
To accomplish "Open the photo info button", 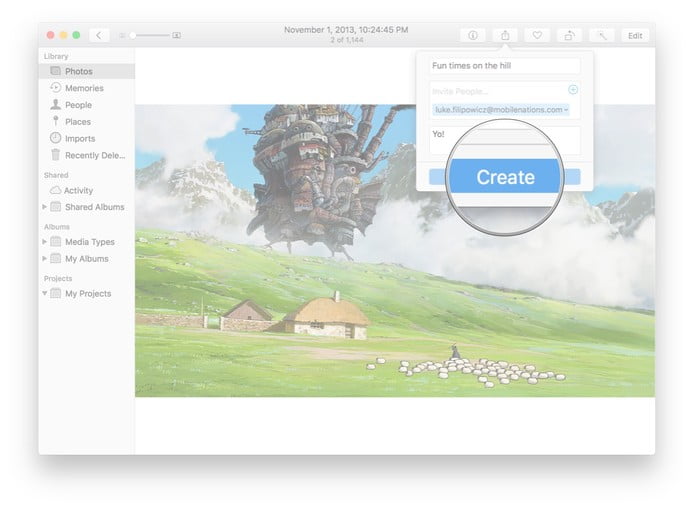I will 472,35.
